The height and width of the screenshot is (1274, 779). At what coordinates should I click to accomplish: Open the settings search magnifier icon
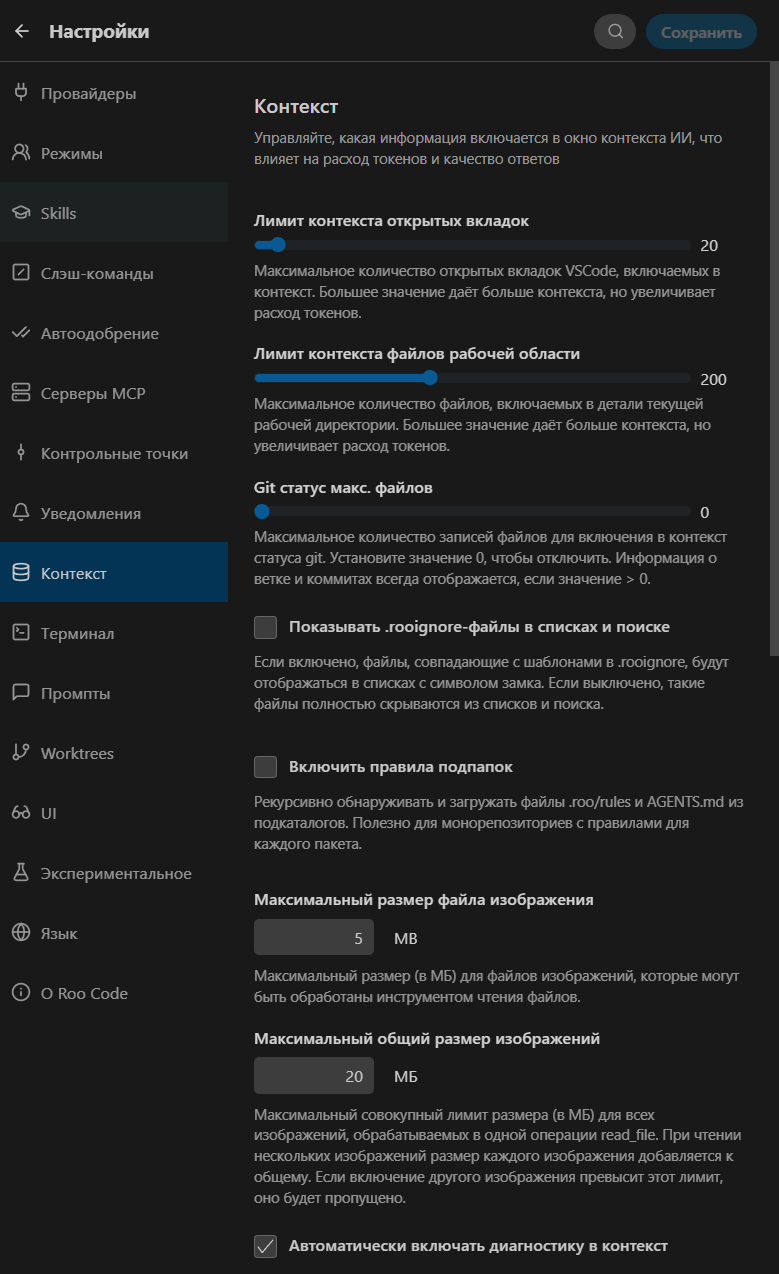click(616, 32)
